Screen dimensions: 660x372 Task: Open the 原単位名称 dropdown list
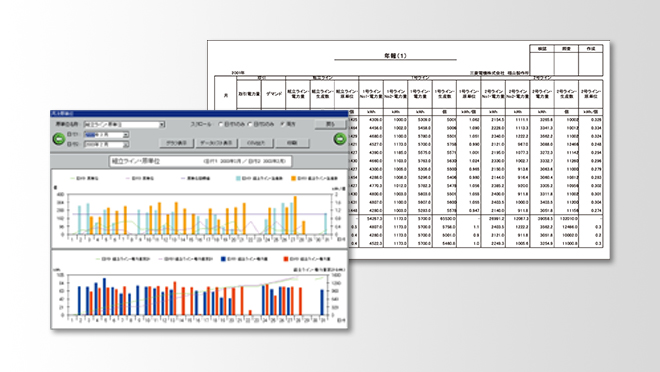[162, 125]
